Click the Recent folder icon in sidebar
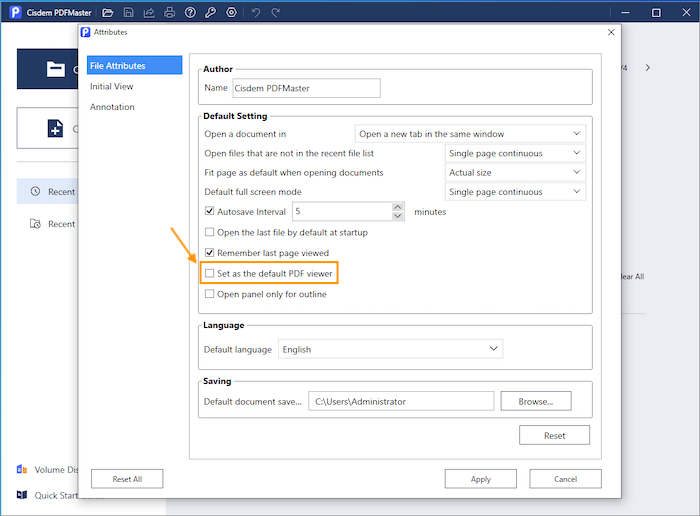 tap(35, 224)
